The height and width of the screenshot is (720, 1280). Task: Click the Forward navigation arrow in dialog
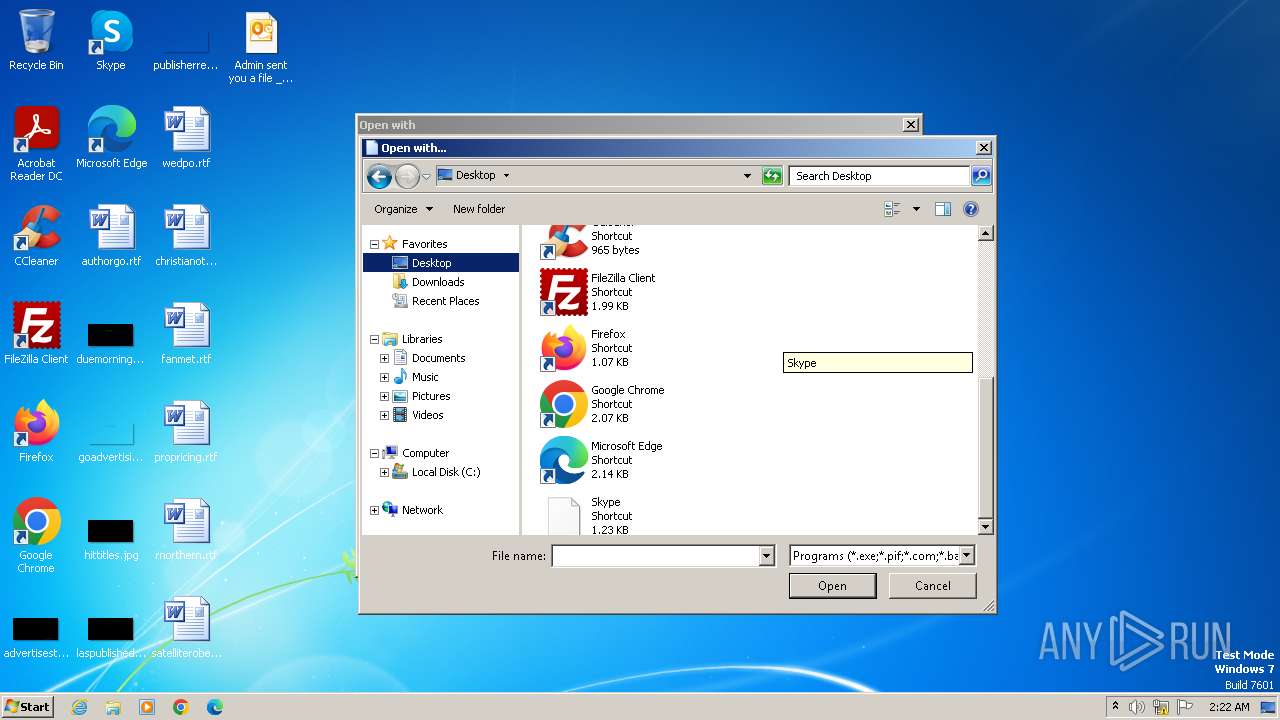click(x=407, y=177)
